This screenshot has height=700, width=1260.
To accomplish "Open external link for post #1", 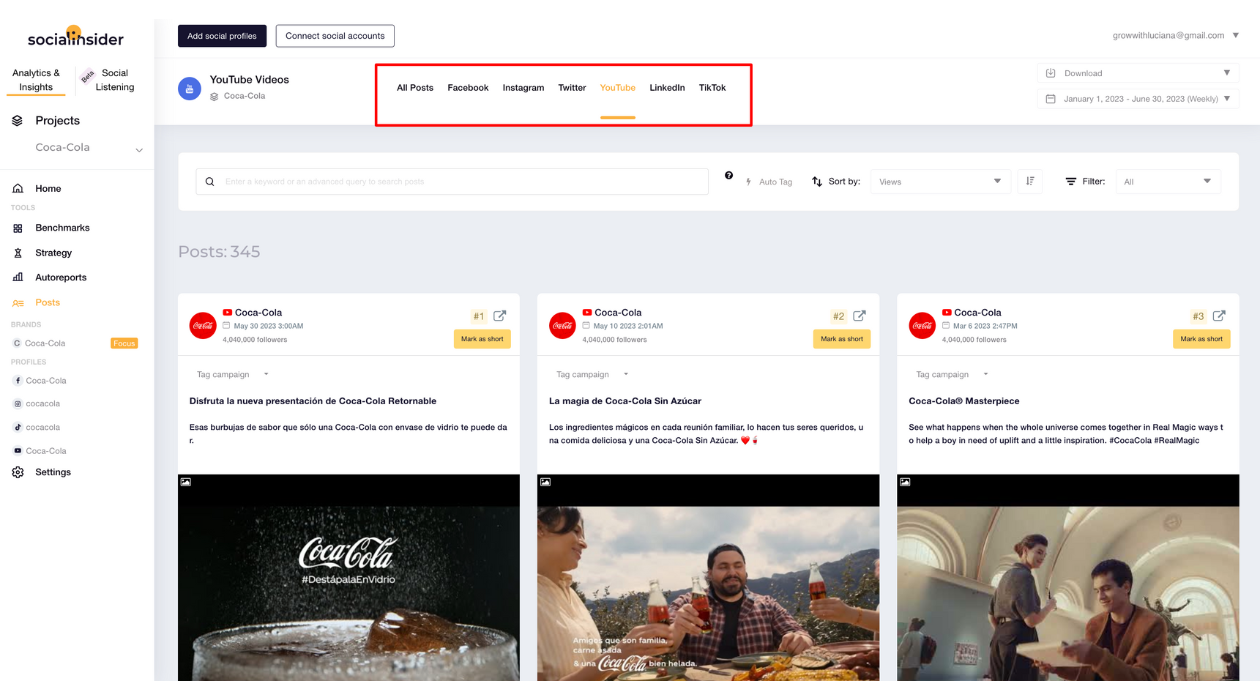I will click(x=500, y=316).
